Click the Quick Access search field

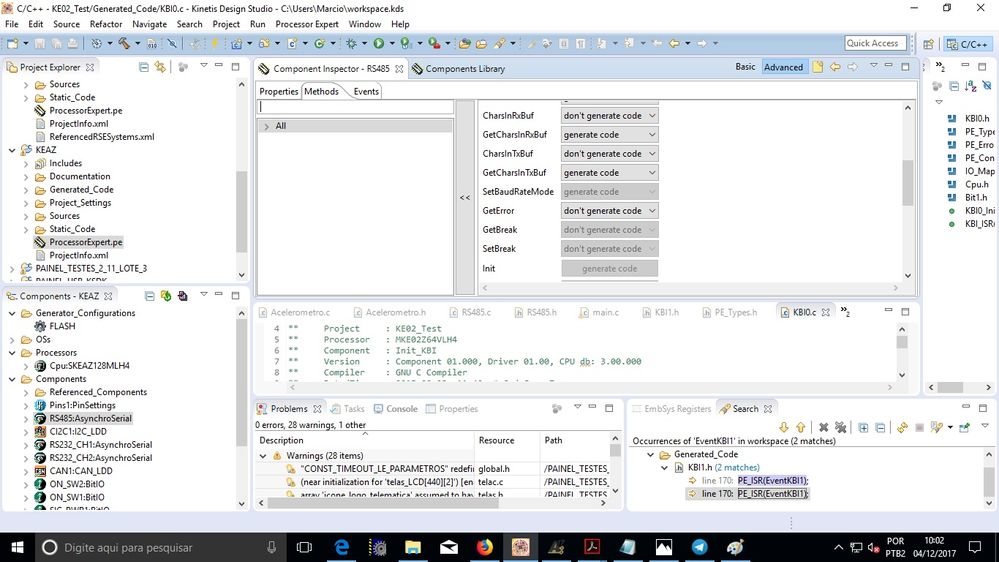point(875,43)
